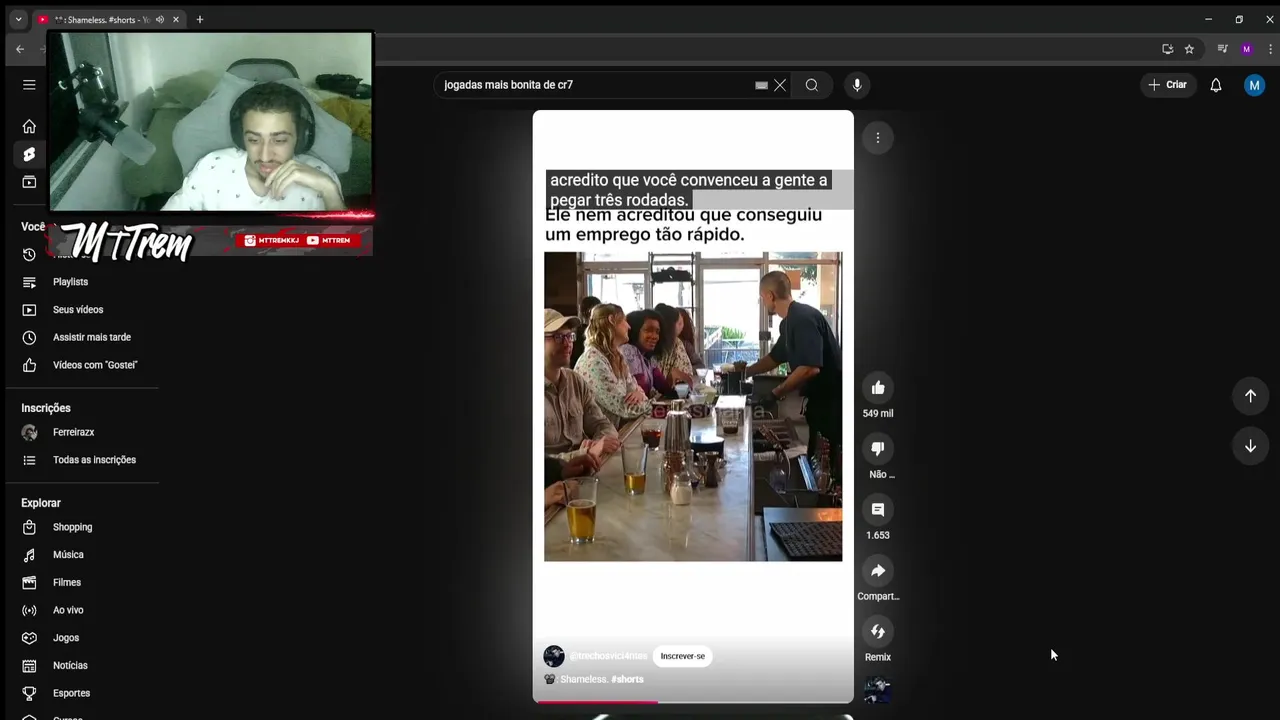Open the Chrome three-dot menu
The width and height of the screenshot is (1280, 720).
[1270, 49]
